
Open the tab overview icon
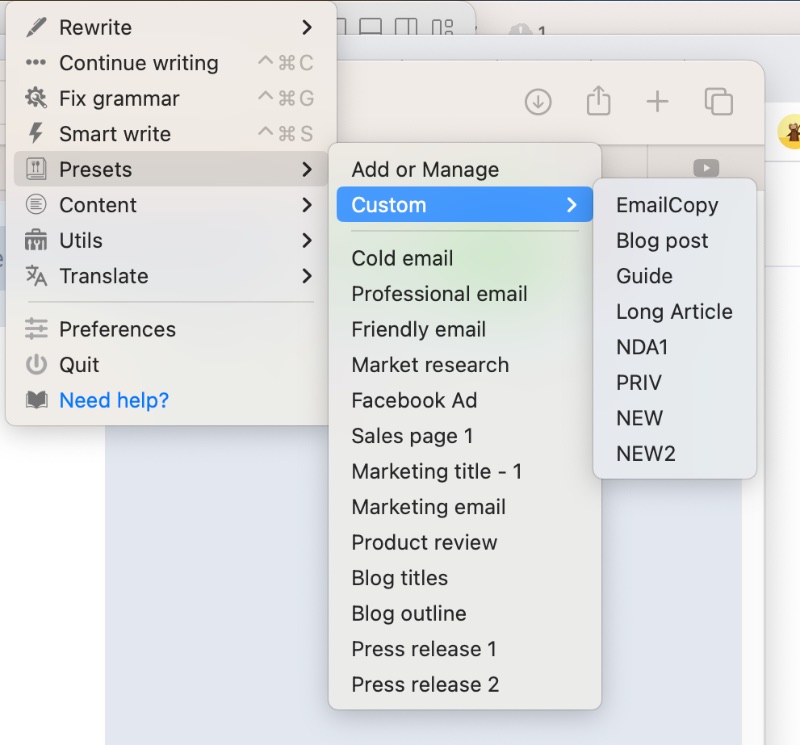[718, 101]
